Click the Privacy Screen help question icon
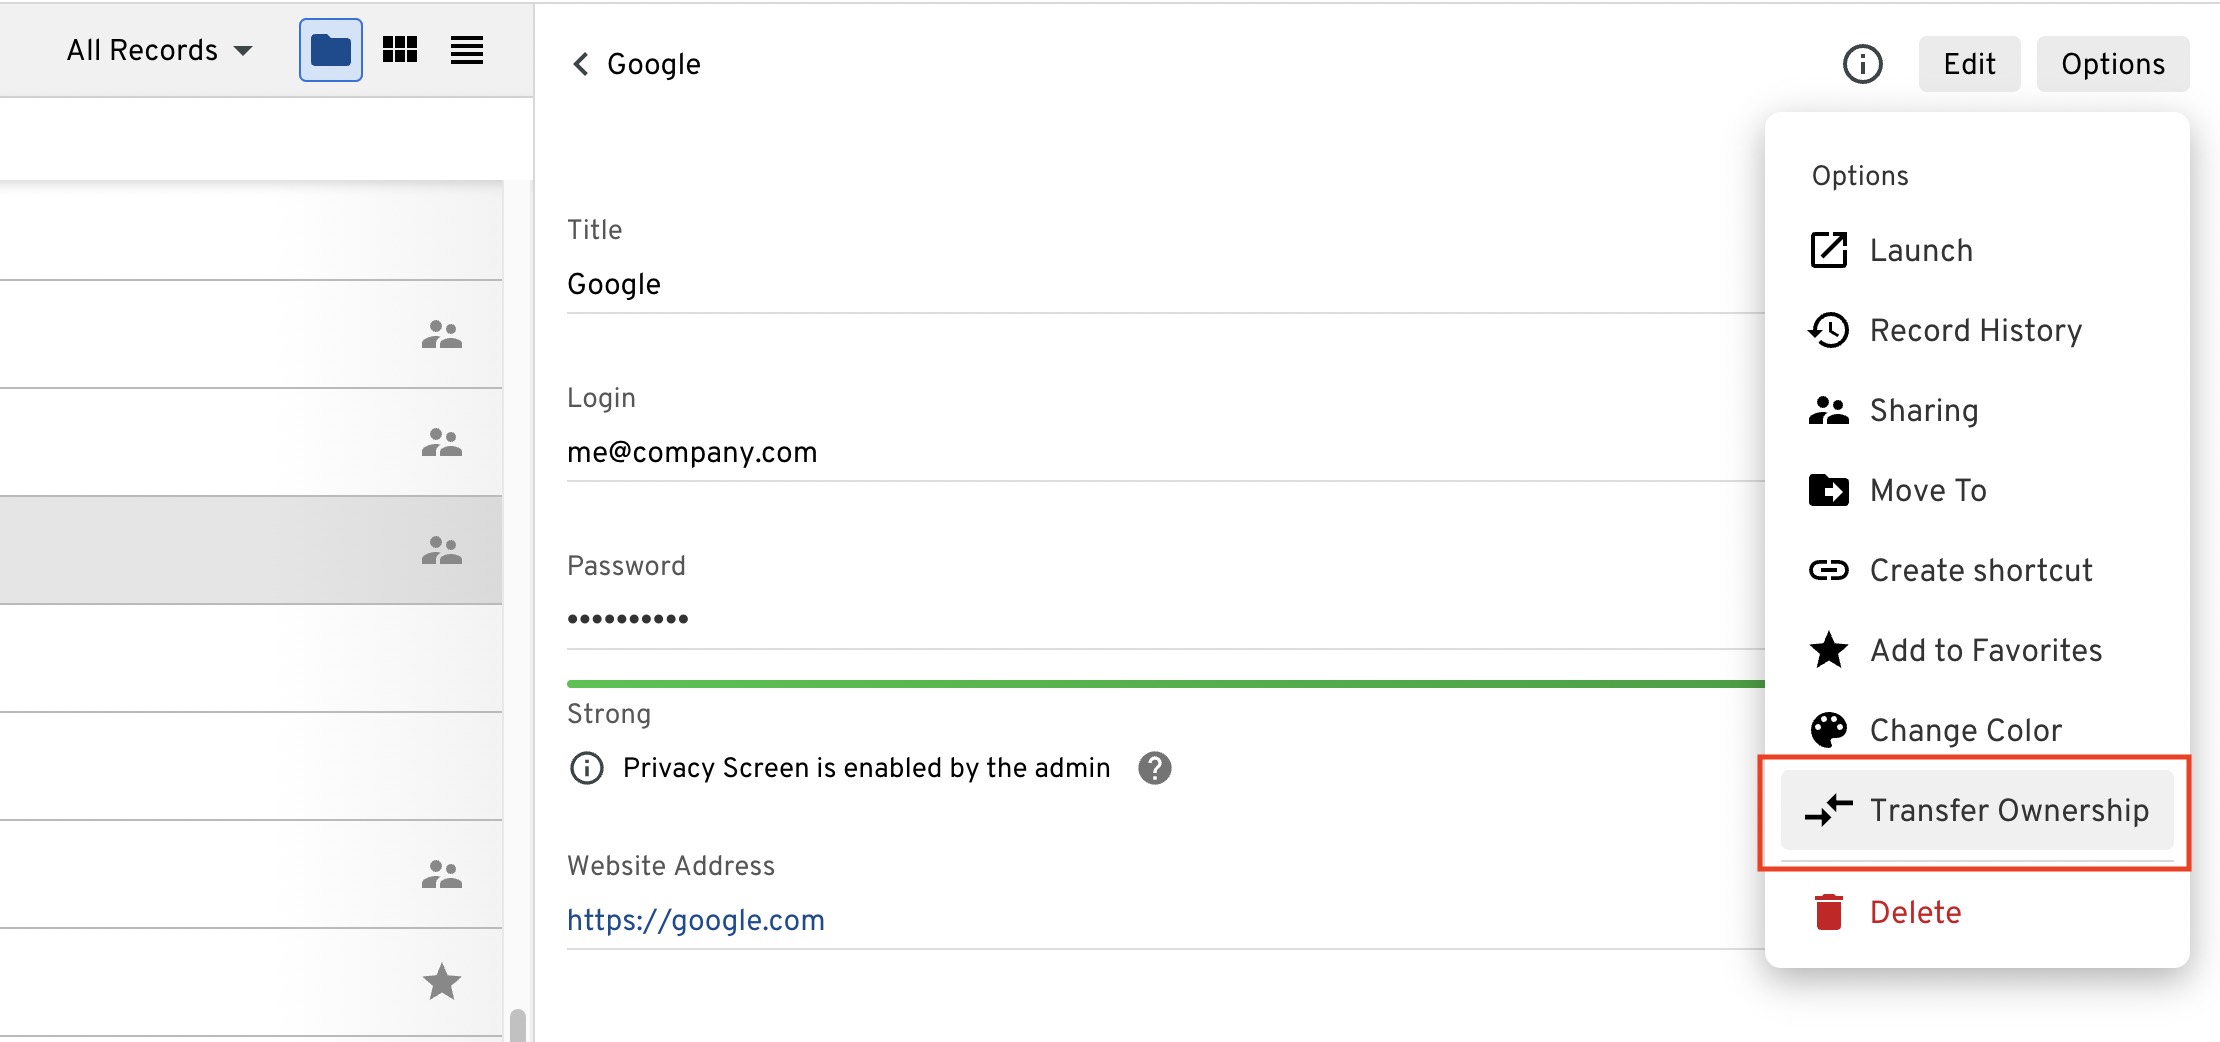Image resolution: width=2220 pixels, height=1042 pixels. coord(1155,768)
